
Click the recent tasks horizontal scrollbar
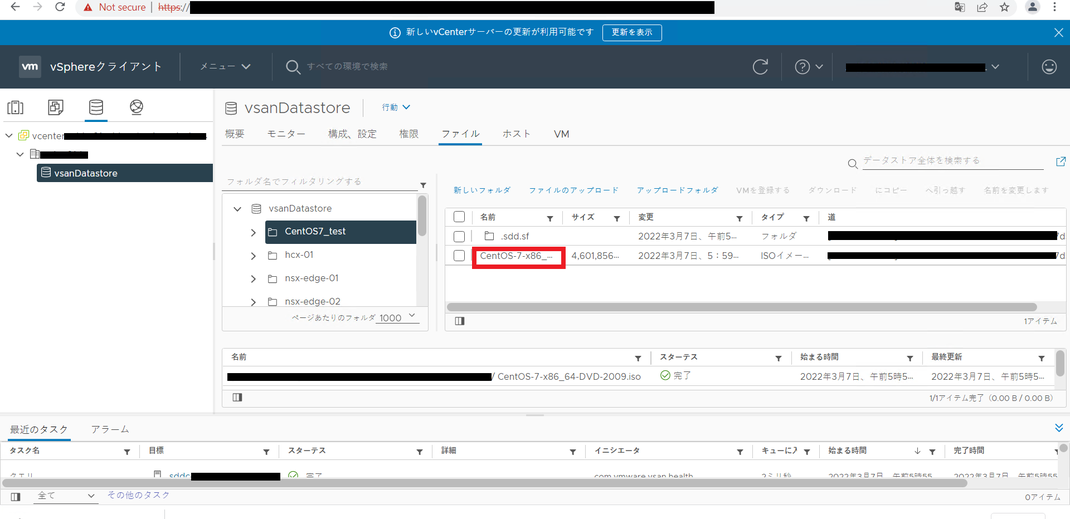483,482
